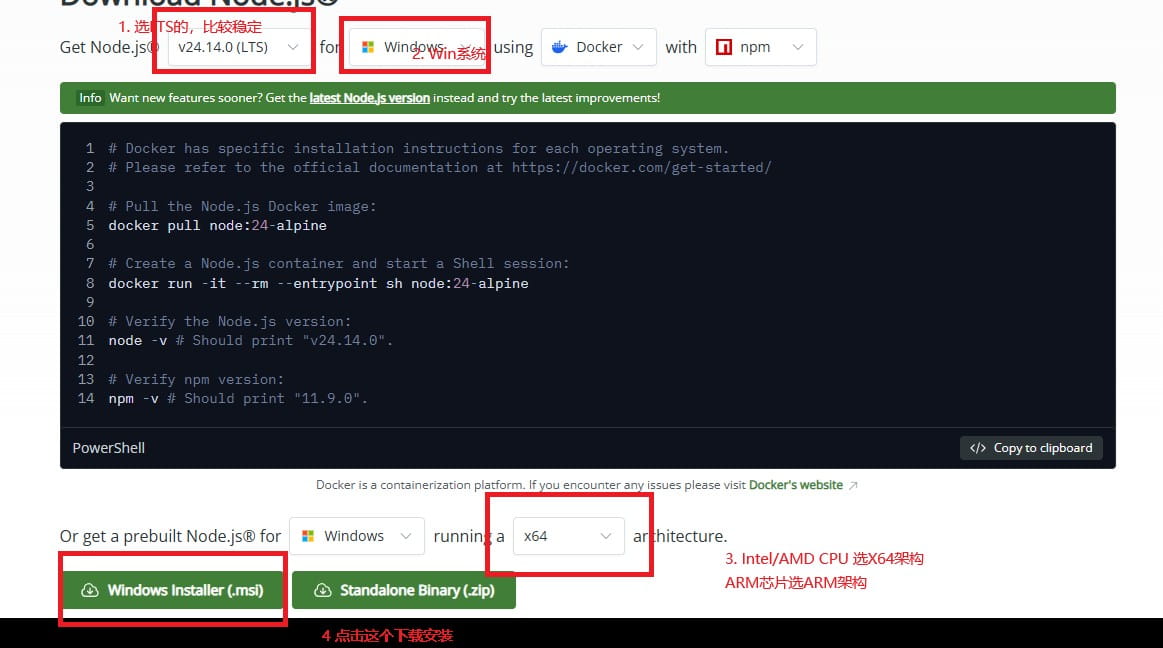The width and height of the screenshot is (1163, 648).
Task: Click download icon on Standalone Binary button
Action: [323, 590]
